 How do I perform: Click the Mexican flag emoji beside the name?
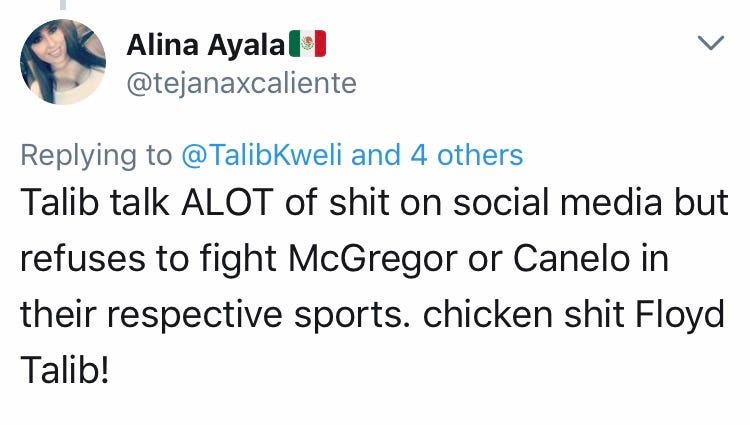coord(309,44)
